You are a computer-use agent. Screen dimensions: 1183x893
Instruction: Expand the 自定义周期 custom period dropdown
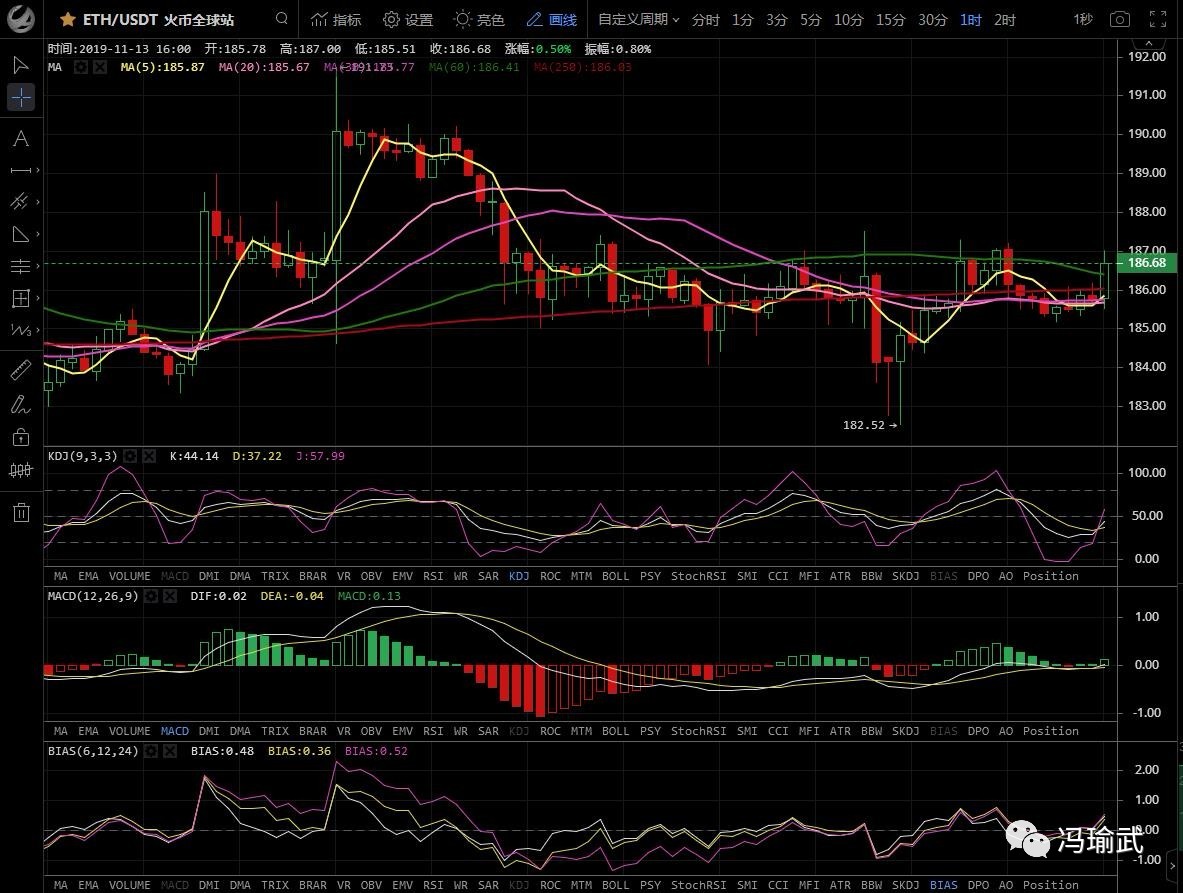tap(638, 19)
